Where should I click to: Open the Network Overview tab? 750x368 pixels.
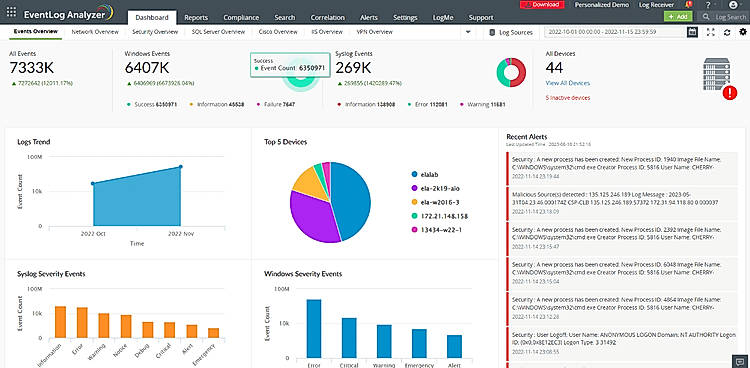pos(95,32)
